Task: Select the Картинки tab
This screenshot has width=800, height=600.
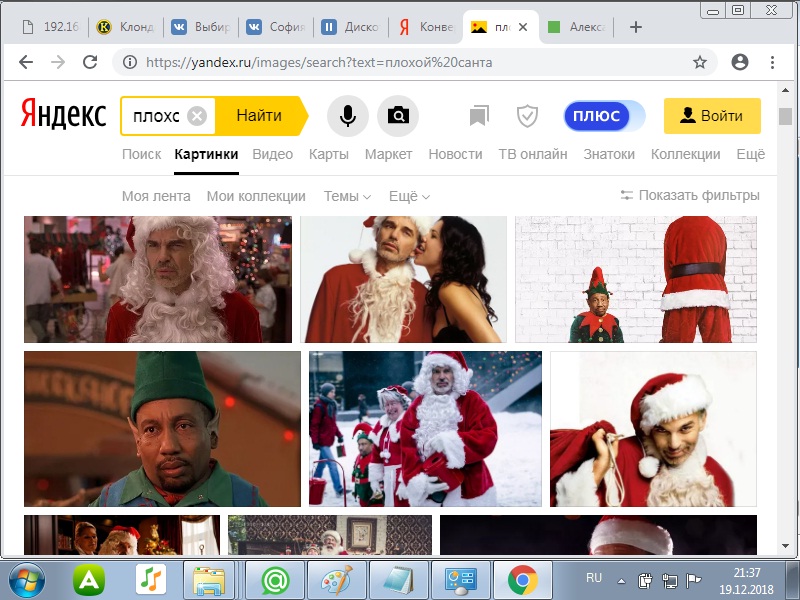Action: (x=206, y=154)
